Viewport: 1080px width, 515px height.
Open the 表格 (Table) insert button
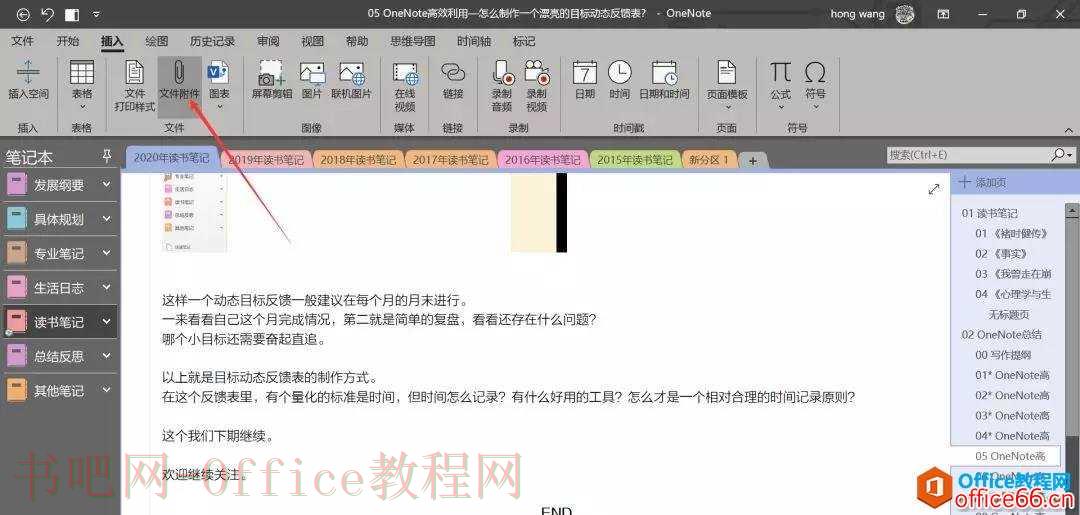[x=82, y=85]
